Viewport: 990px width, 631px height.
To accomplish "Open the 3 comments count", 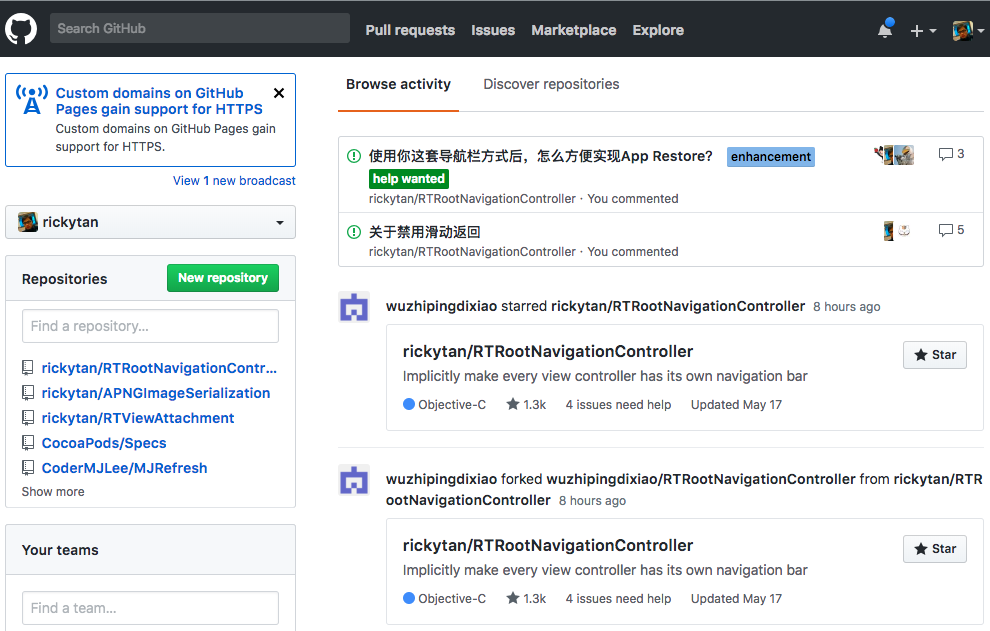I will pyautogui.click(x=951, y=154).
